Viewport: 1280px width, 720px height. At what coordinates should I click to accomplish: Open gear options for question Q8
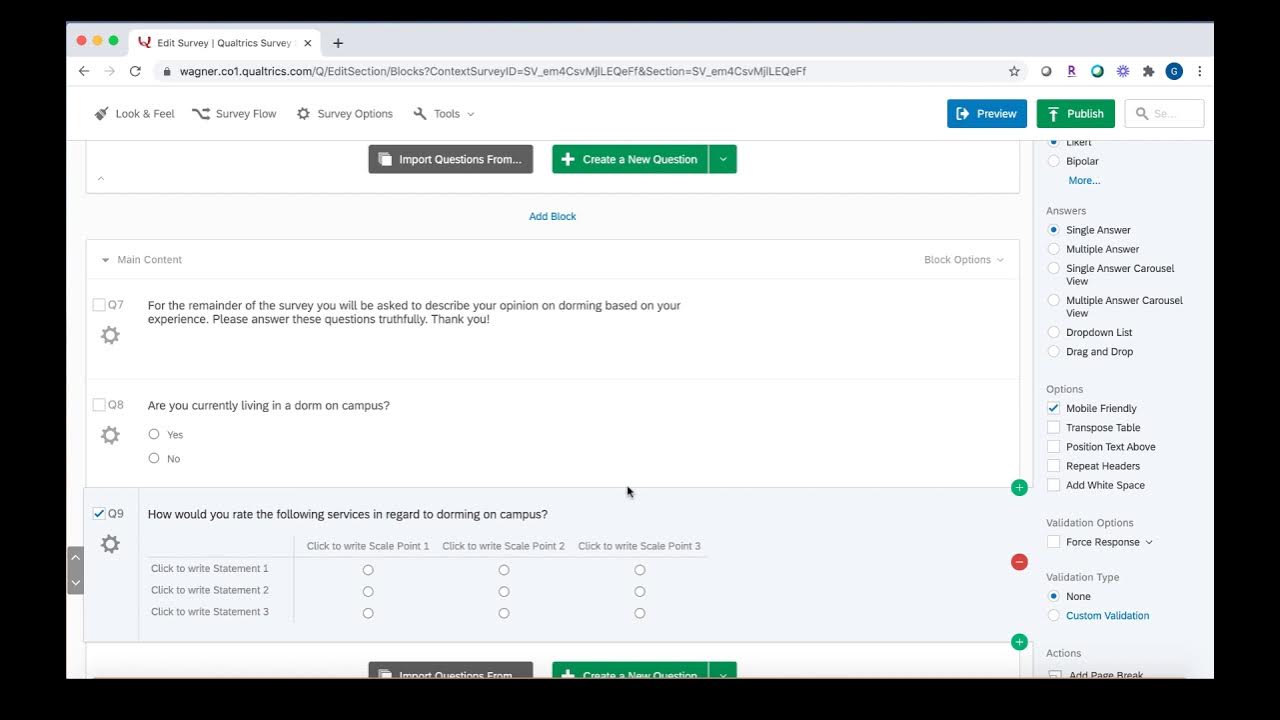point(110,435)
